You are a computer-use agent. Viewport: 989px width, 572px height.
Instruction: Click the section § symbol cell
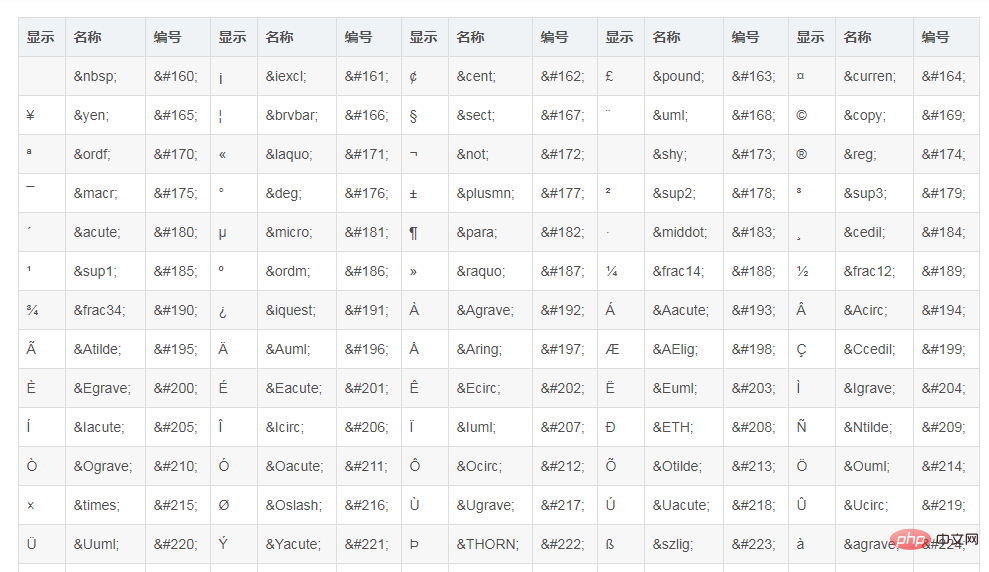(424, 115)
